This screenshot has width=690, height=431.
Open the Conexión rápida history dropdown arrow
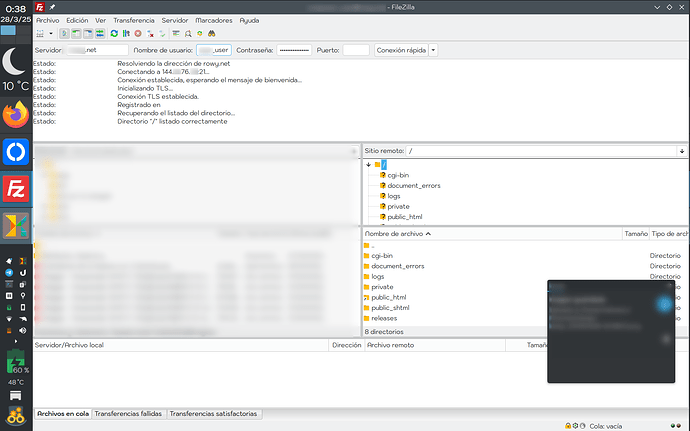pos(434,50)
